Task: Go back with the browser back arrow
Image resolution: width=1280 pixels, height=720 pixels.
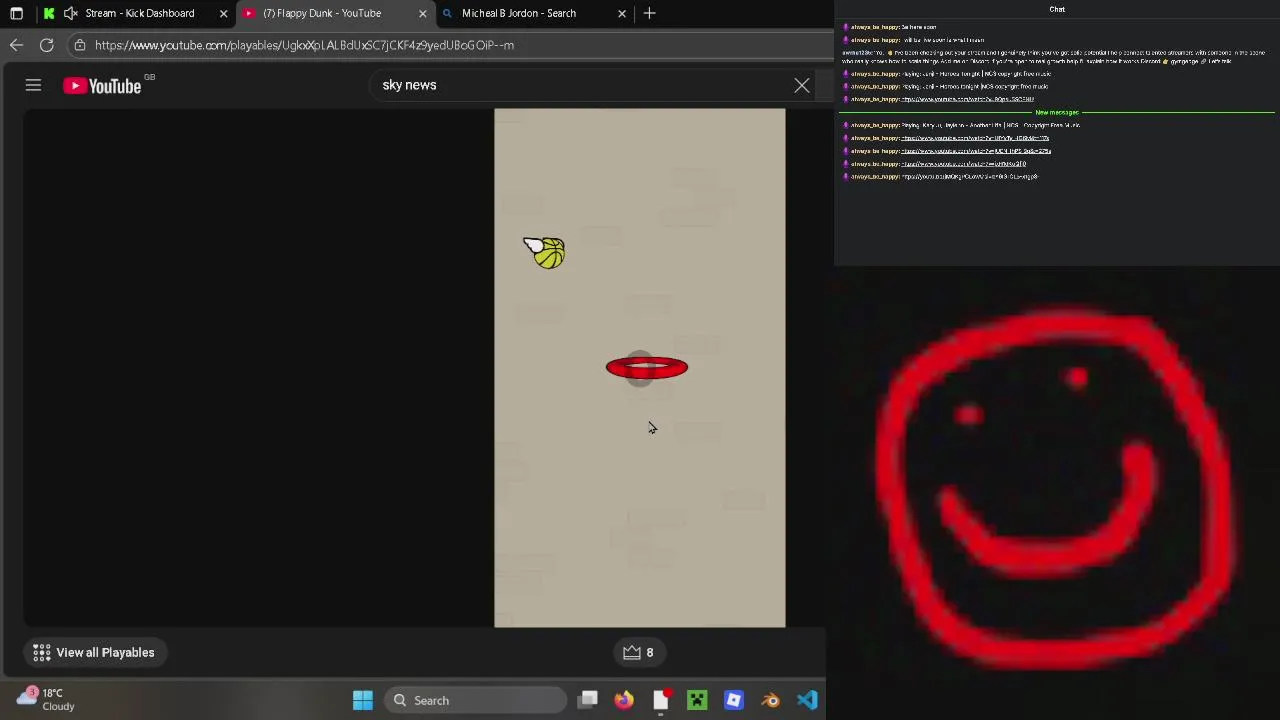Action: pyautogui.click(x=16, y=45)
